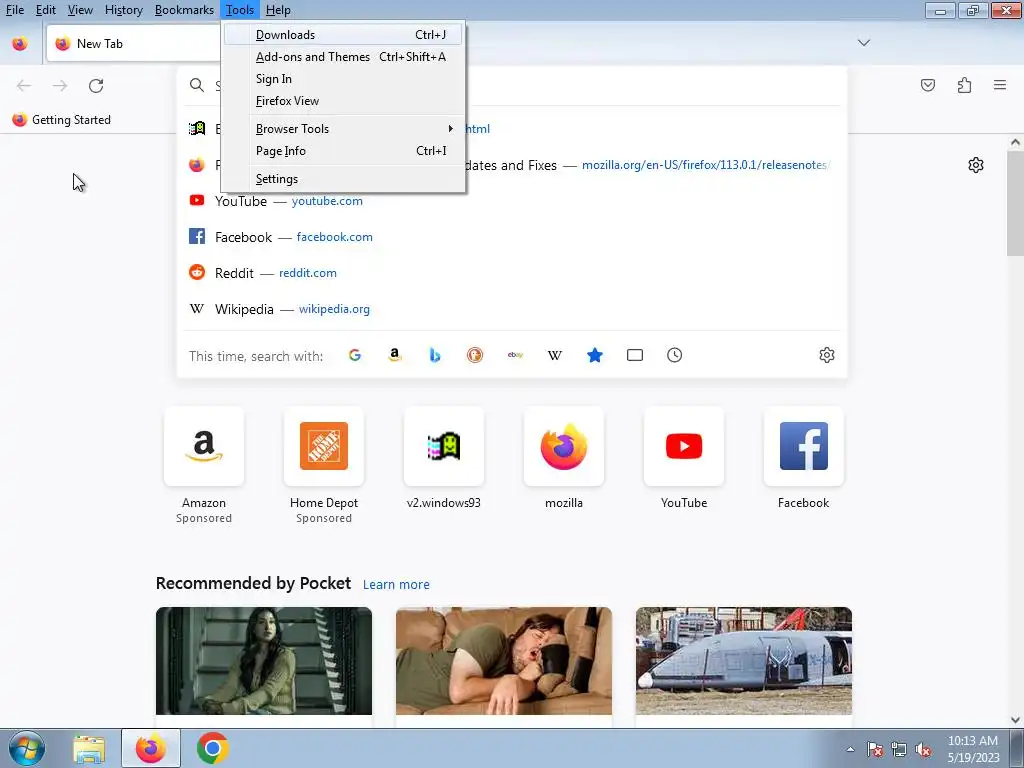This screenshot has width=1024, height=768.
Task: Click the Firefox View pinned icon
Action: coord(20,44)
